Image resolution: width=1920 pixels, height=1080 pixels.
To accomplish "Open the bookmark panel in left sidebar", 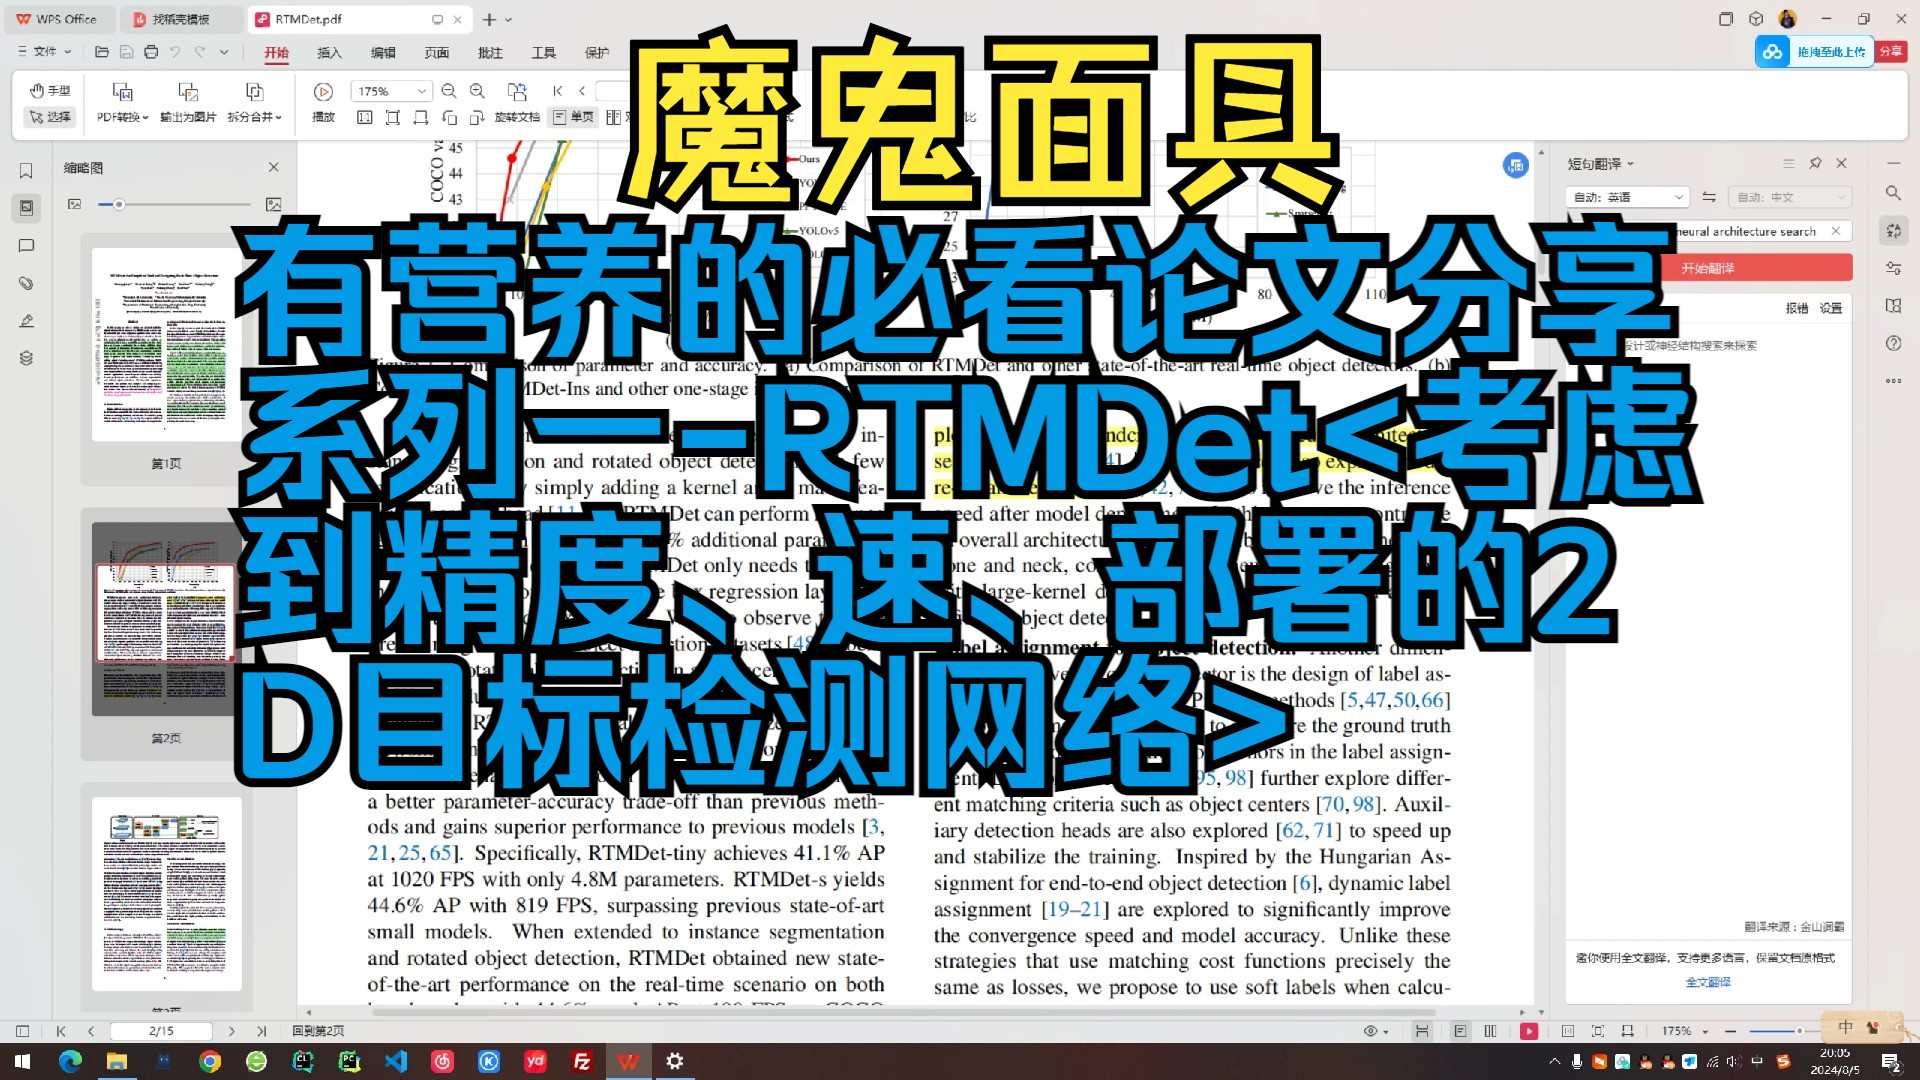I will click(x=27, y=171).
